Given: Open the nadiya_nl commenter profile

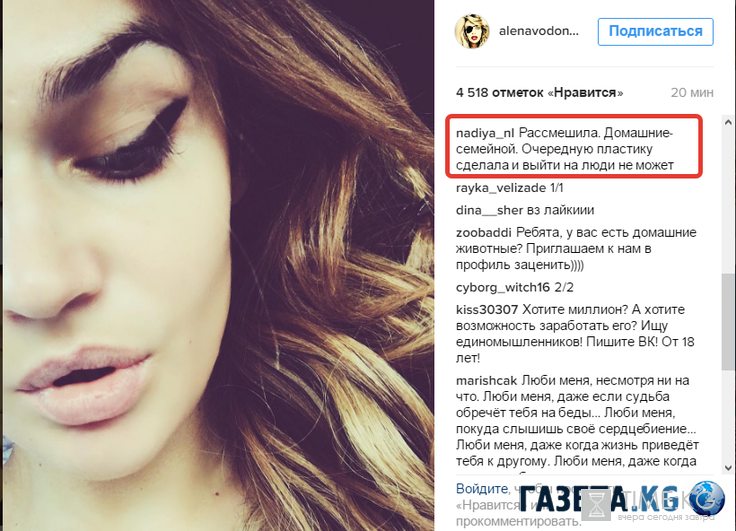Looking at the screenshot, I should tap(485, 133).
